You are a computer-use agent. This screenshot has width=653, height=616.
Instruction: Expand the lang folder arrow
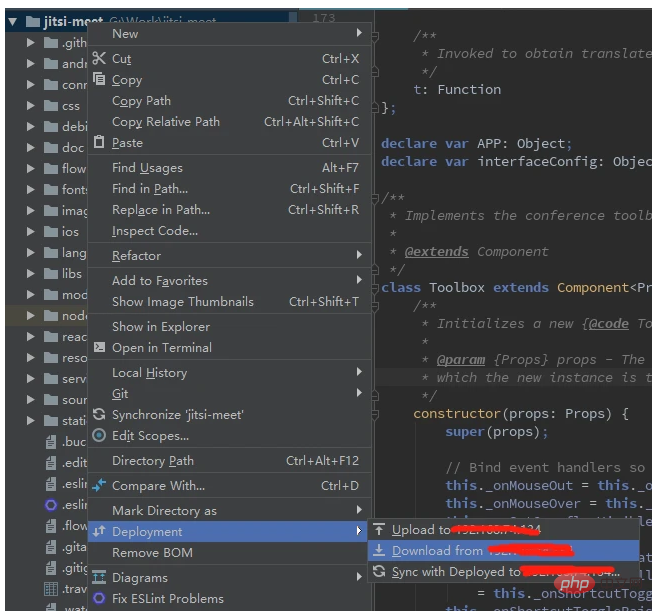click(30, 252)
